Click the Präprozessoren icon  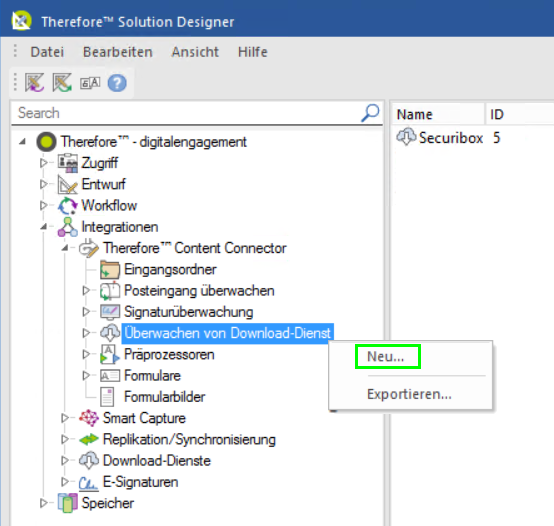(110, 354)
